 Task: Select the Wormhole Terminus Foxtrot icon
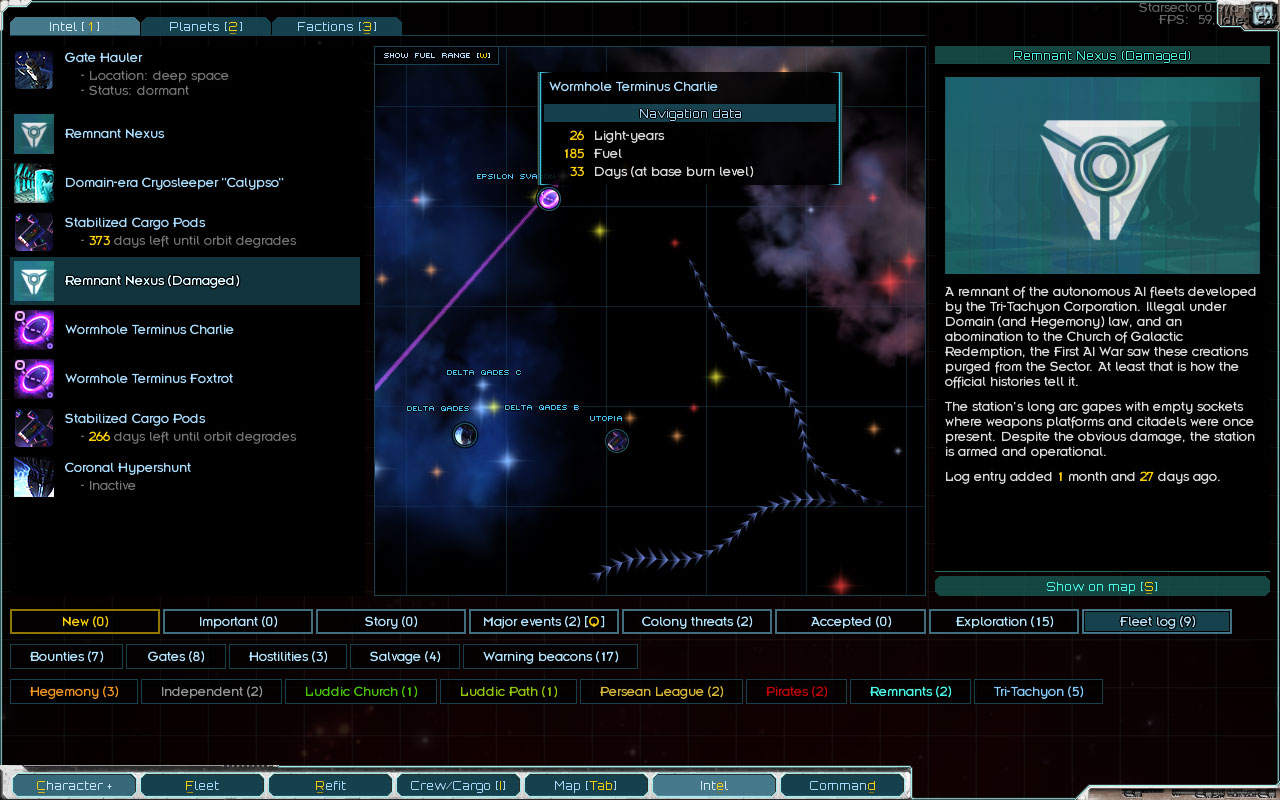[34, 379]
